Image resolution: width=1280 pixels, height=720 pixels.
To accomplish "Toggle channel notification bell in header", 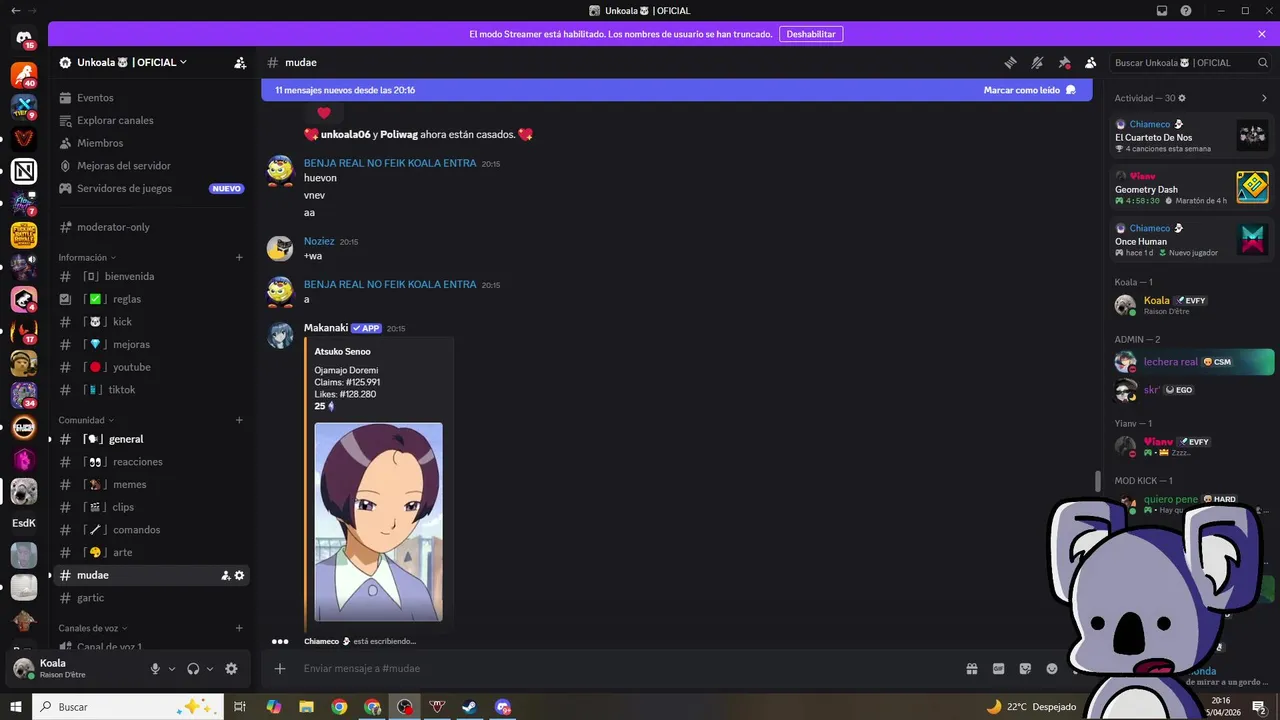I will pos(1037,62).
